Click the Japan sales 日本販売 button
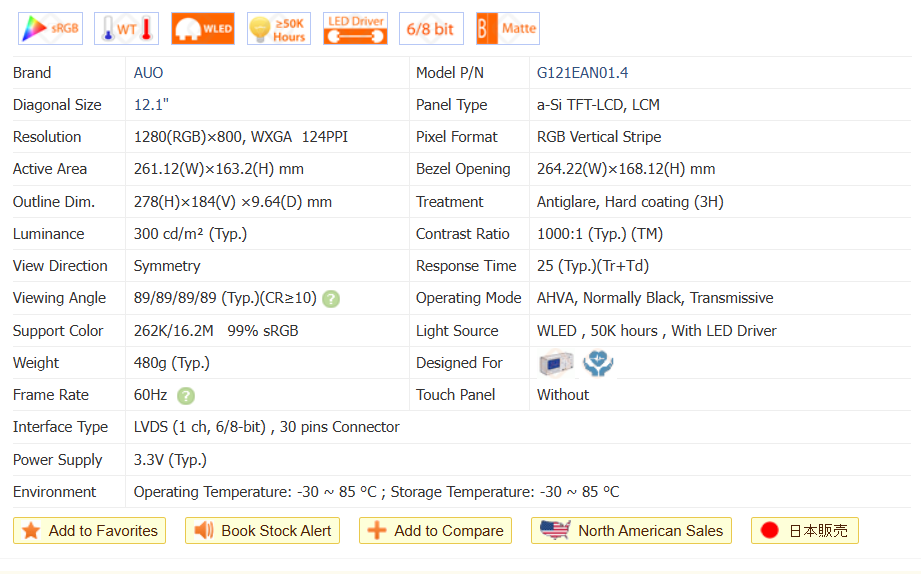The width and height of the screenshot is (921, 574). pyautogui.click(x=804, y=531)
